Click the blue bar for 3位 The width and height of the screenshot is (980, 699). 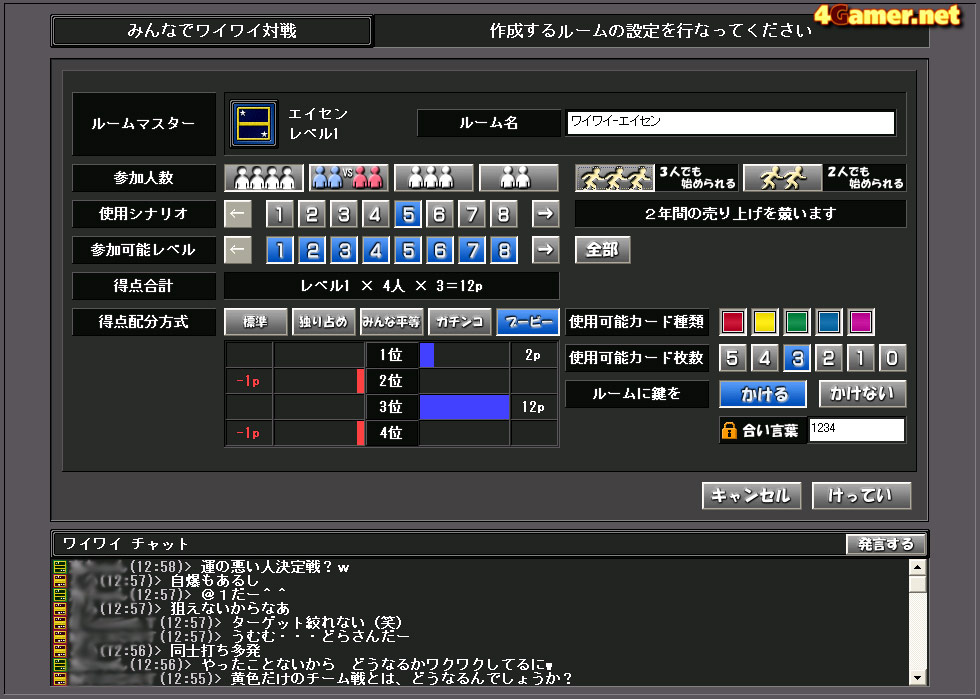(464, 407)
